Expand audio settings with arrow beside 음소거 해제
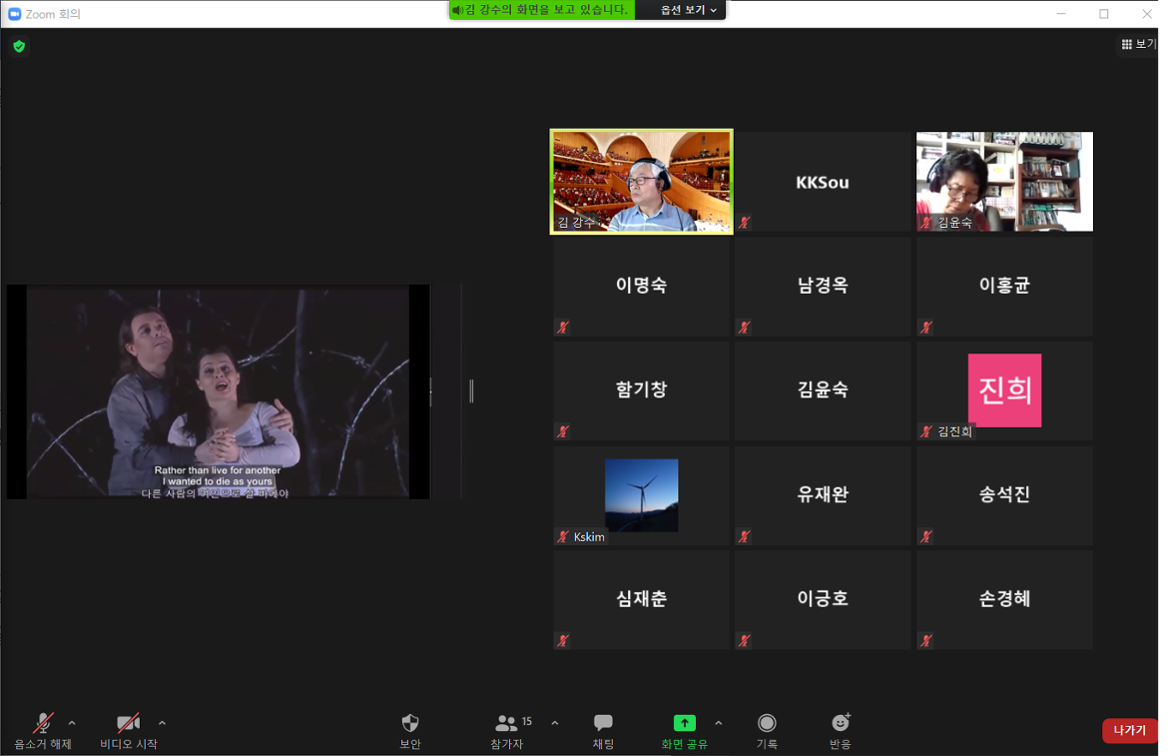1170x756 pixels. click(71, 722)
